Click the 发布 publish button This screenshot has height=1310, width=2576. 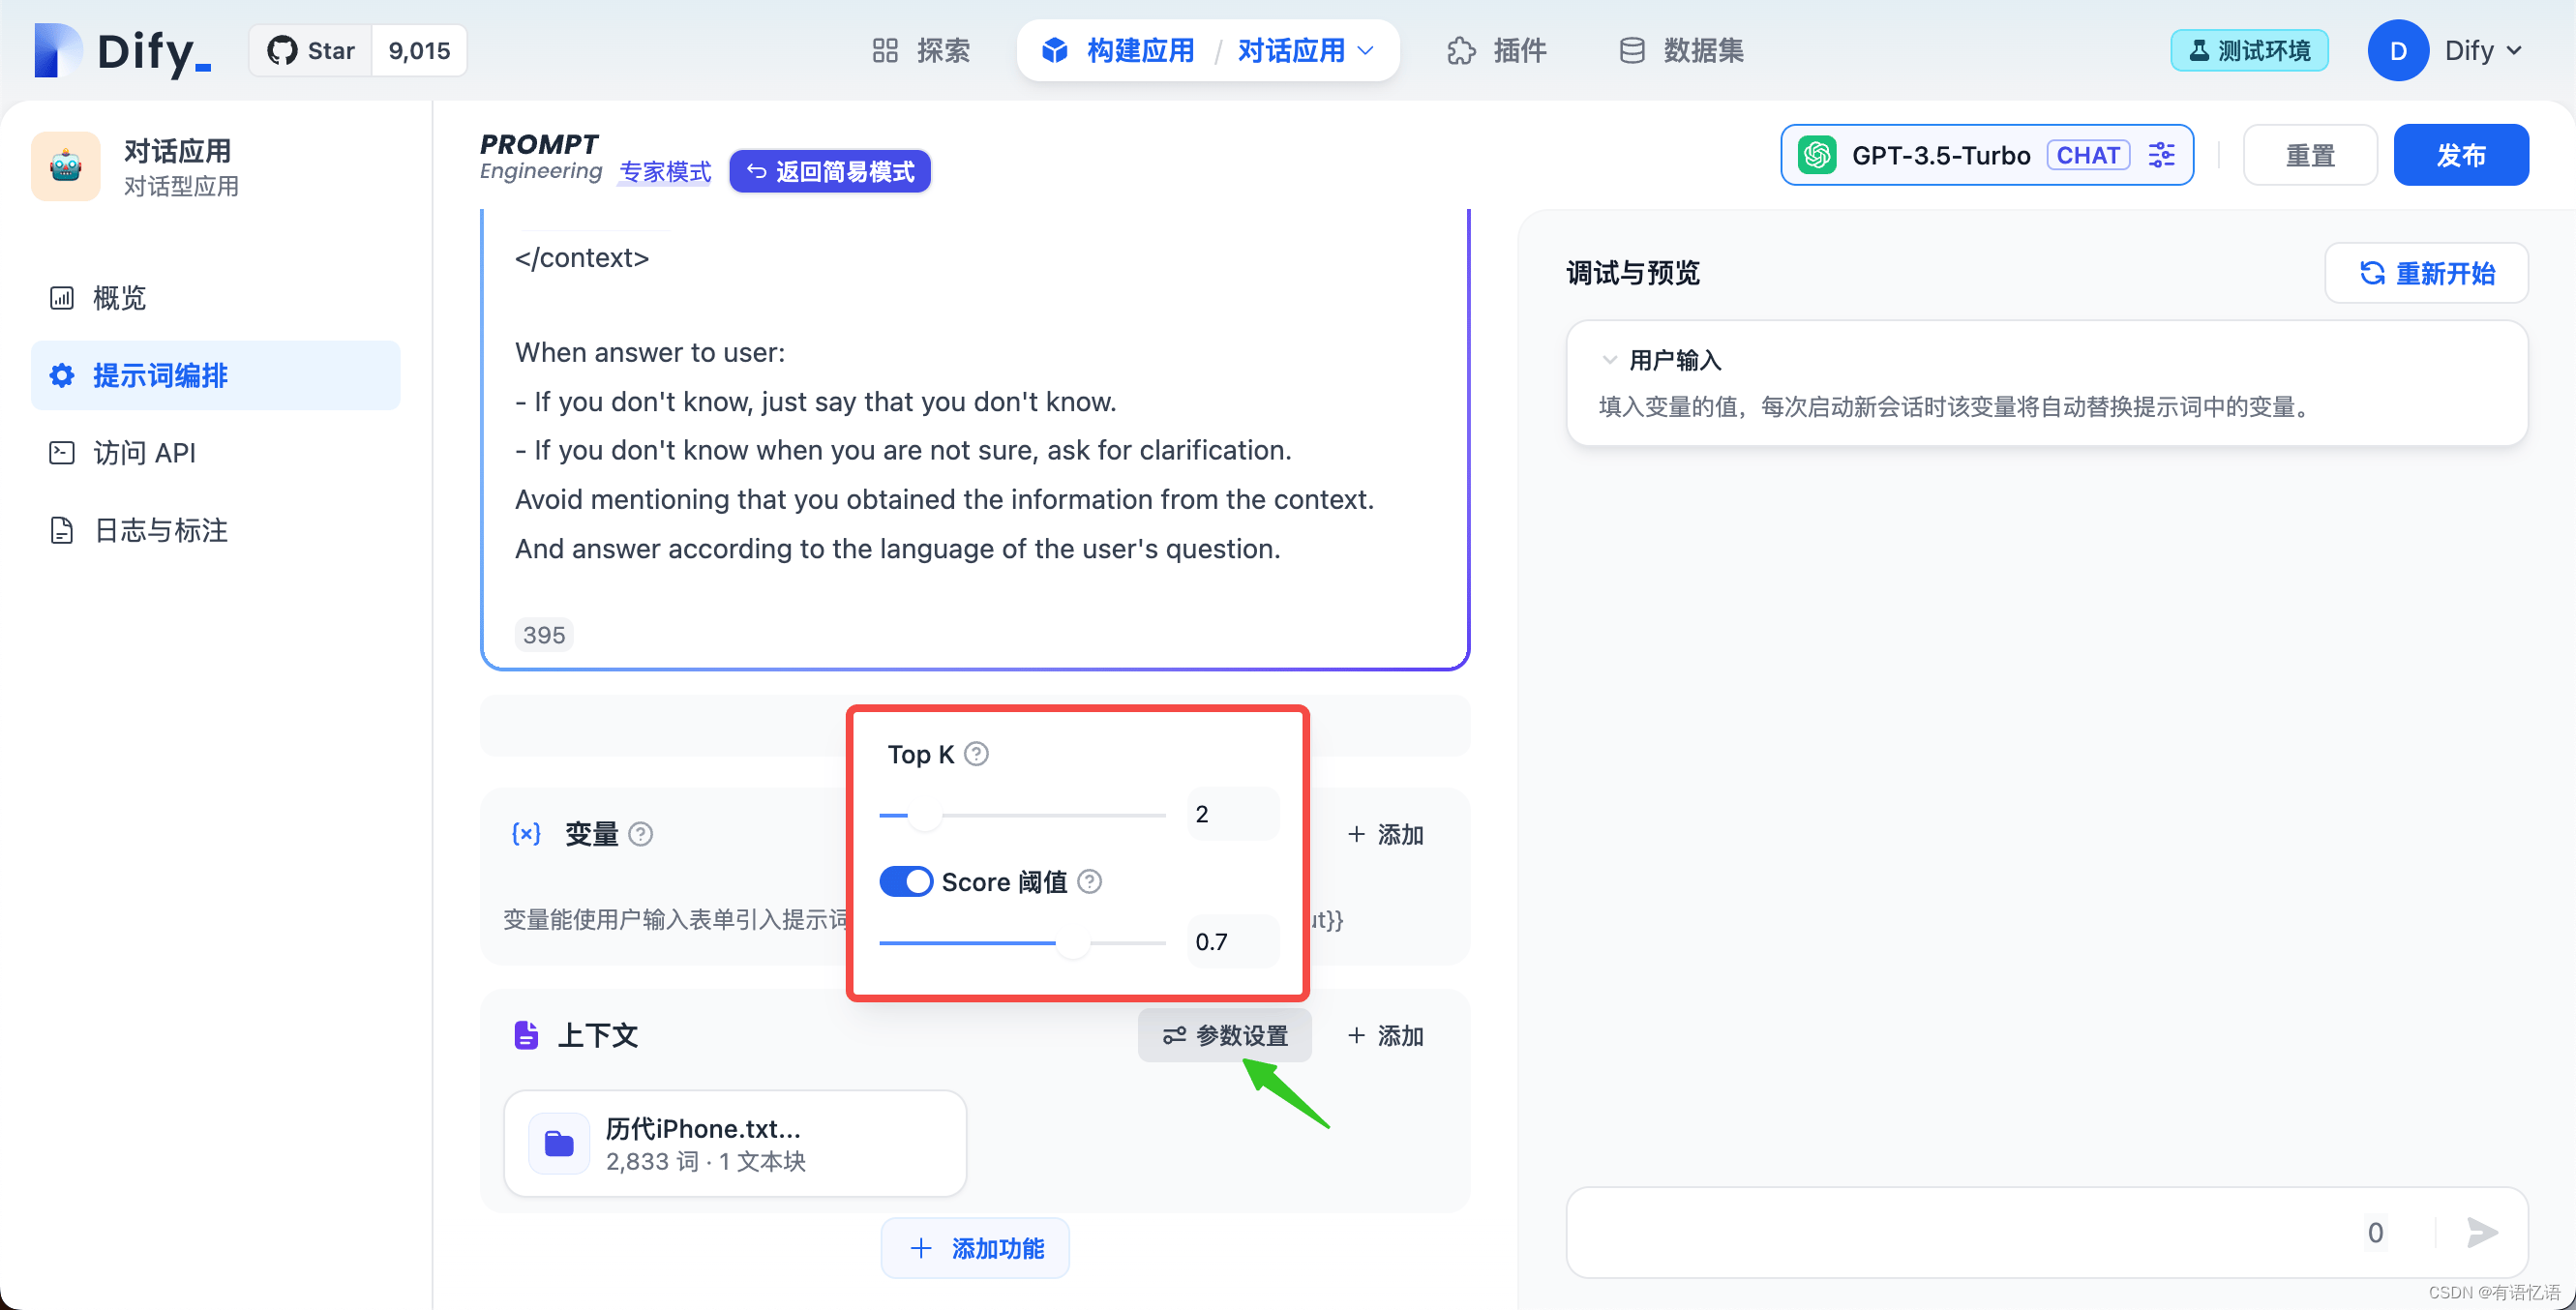[2460, 155]
